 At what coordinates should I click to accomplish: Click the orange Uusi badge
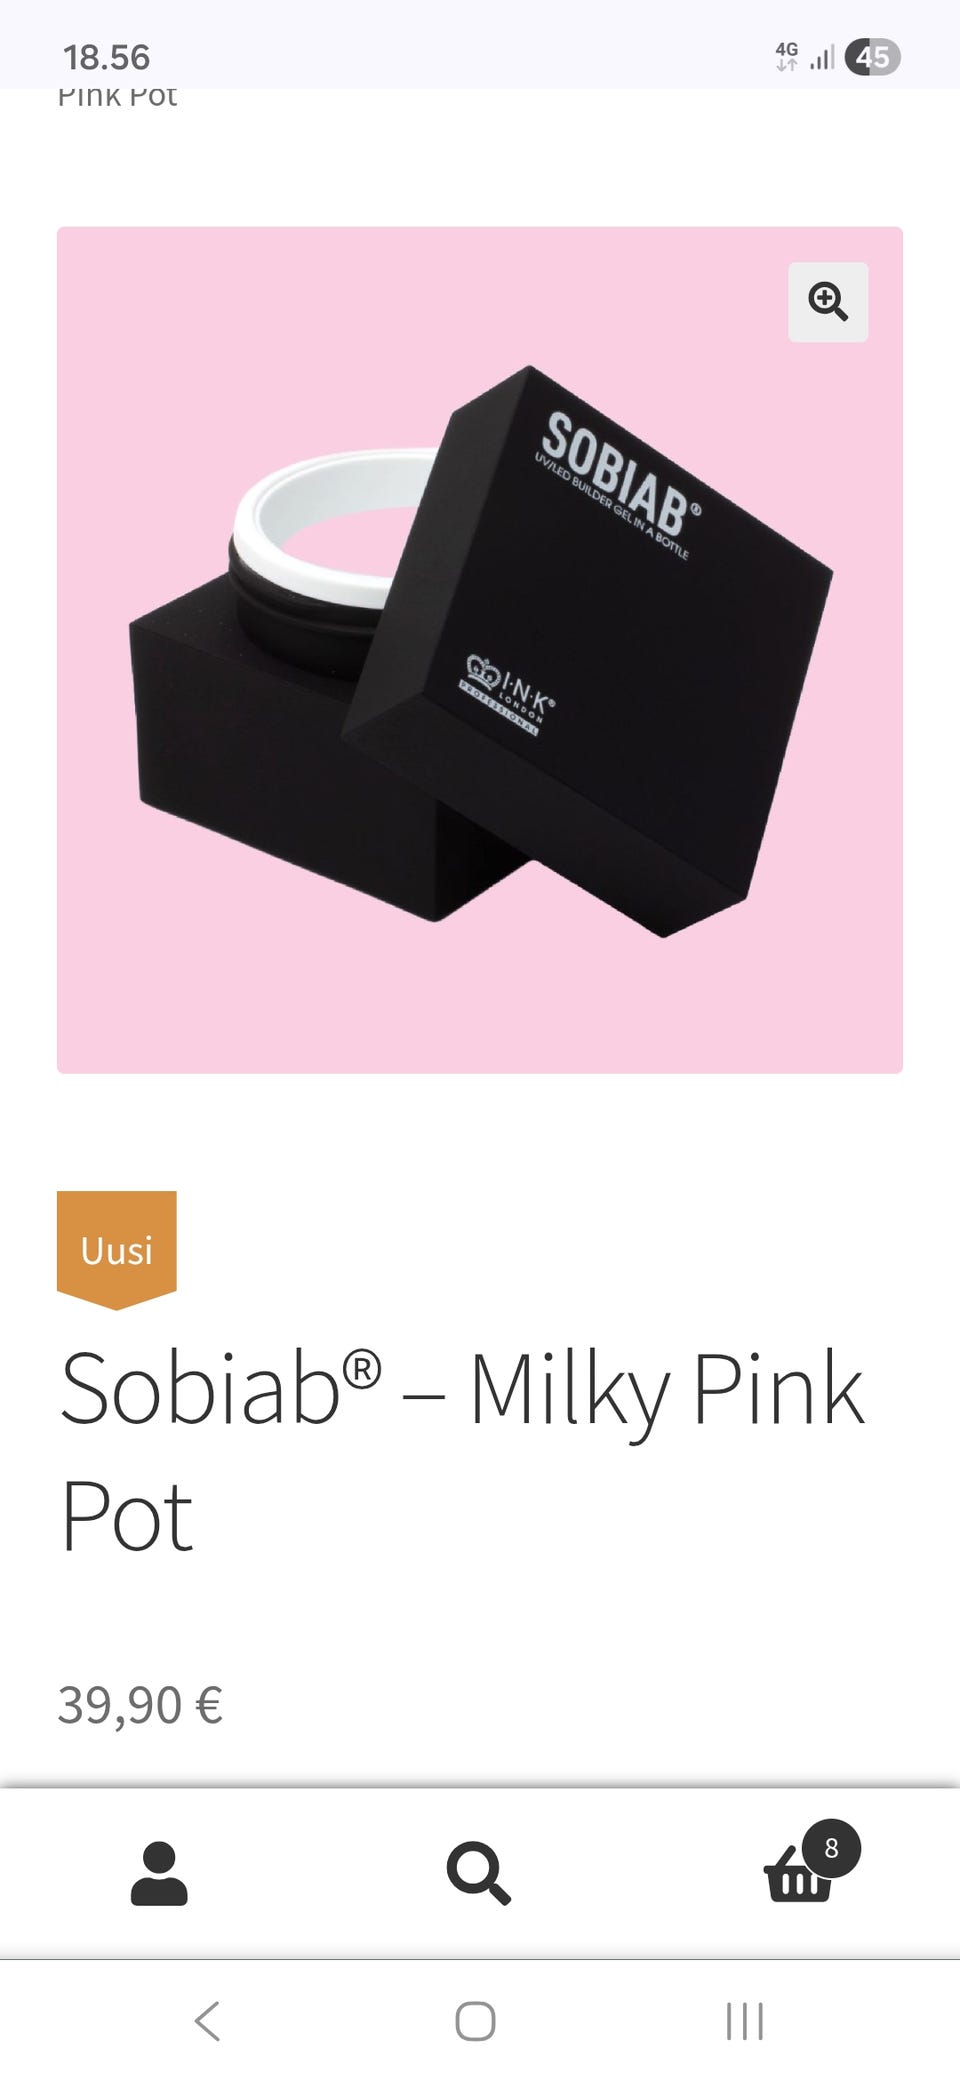117,1249
